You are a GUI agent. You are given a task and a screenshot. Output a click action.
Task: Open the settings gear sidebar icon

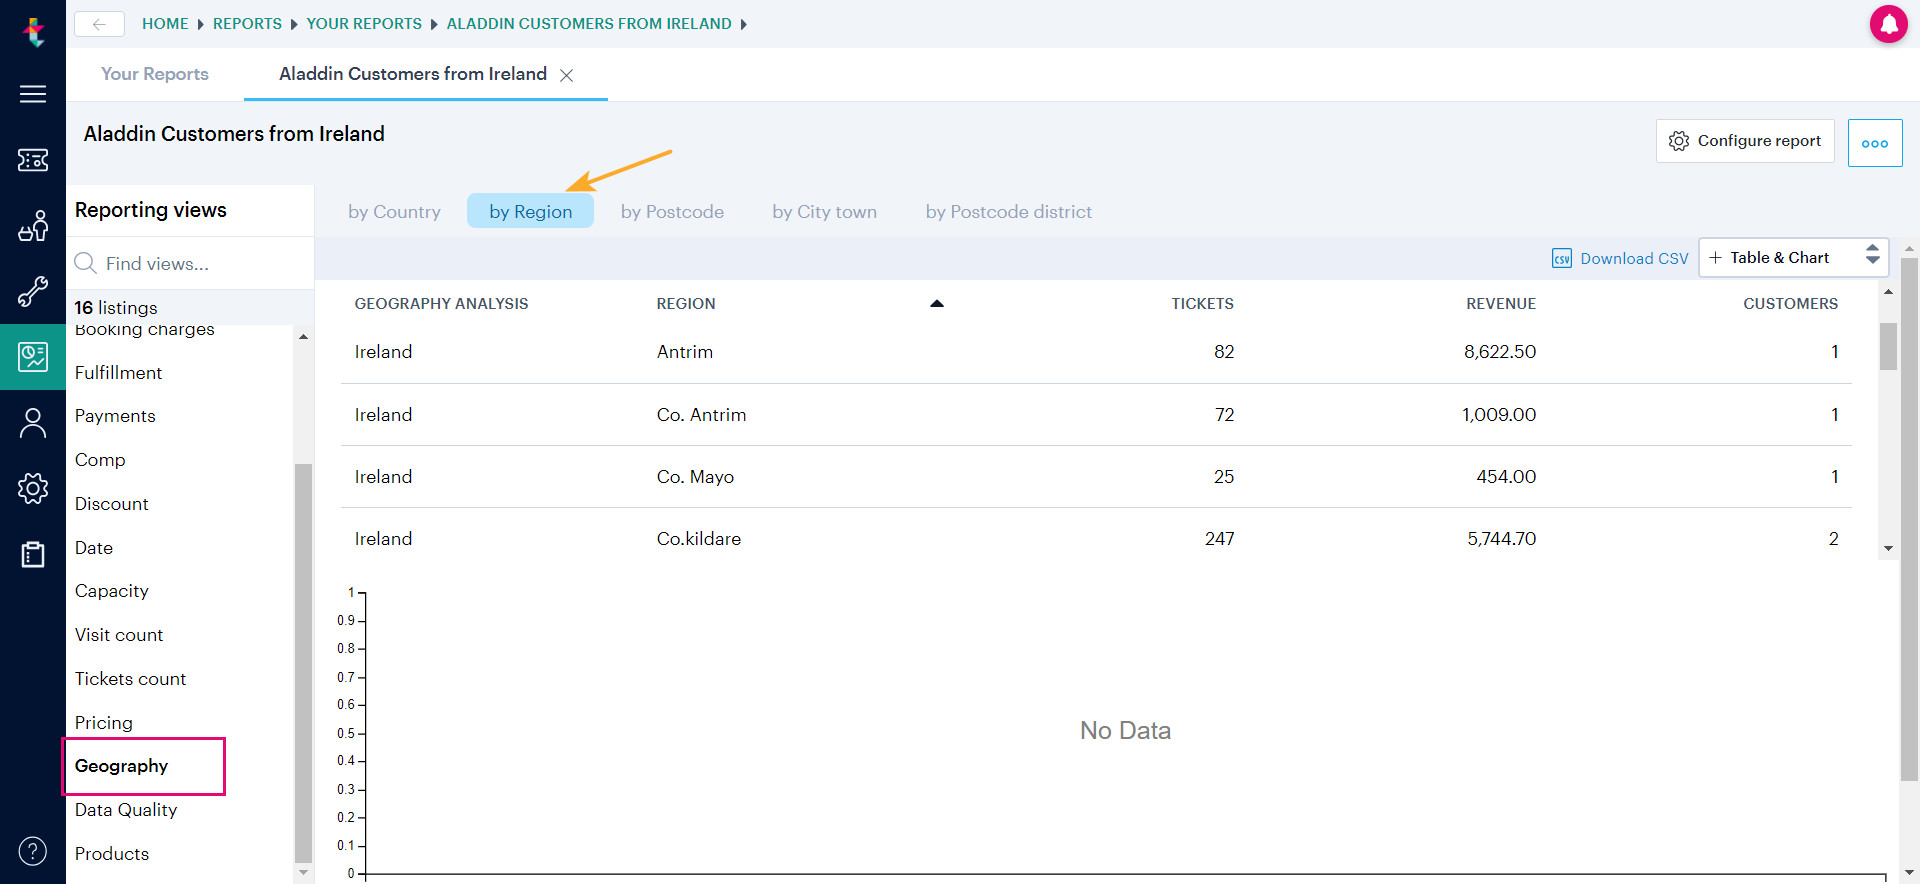[x=33, y=488]
